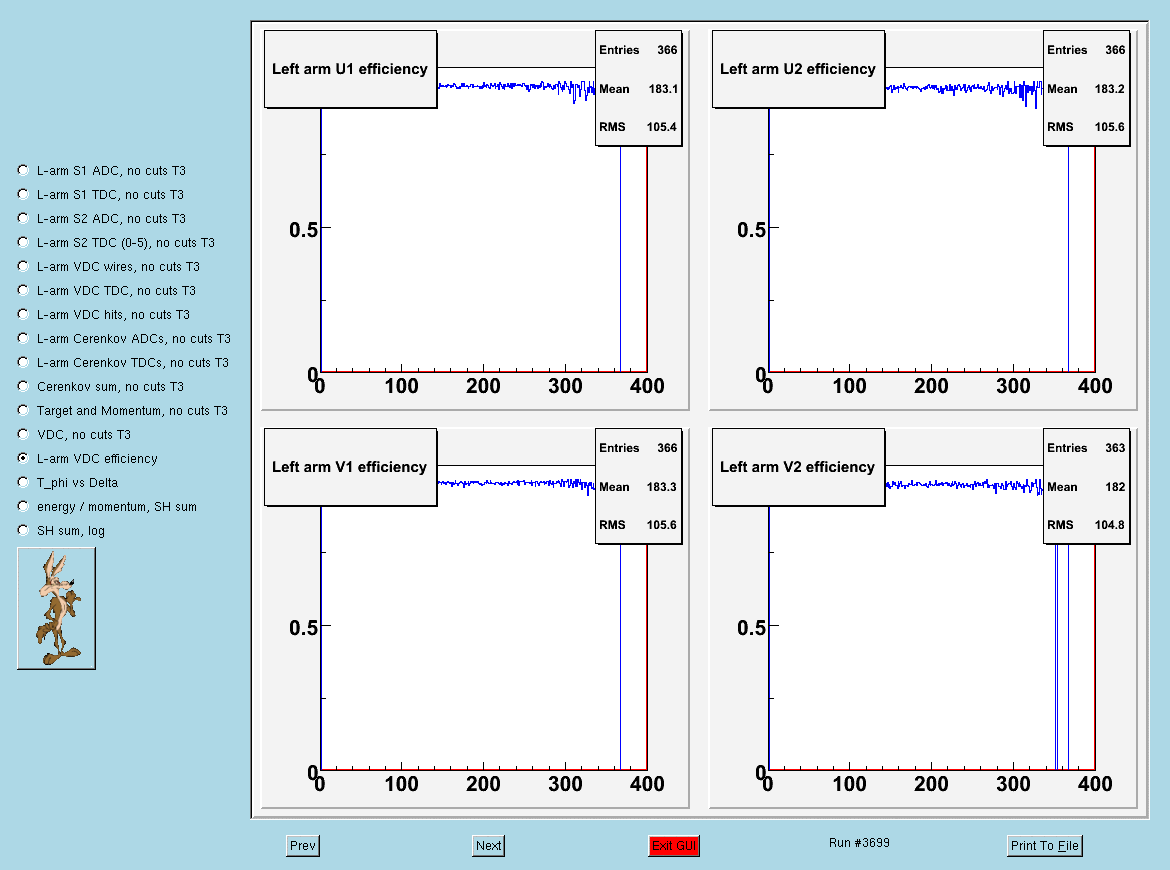Click the red Exit GUI button

point(674,845)
